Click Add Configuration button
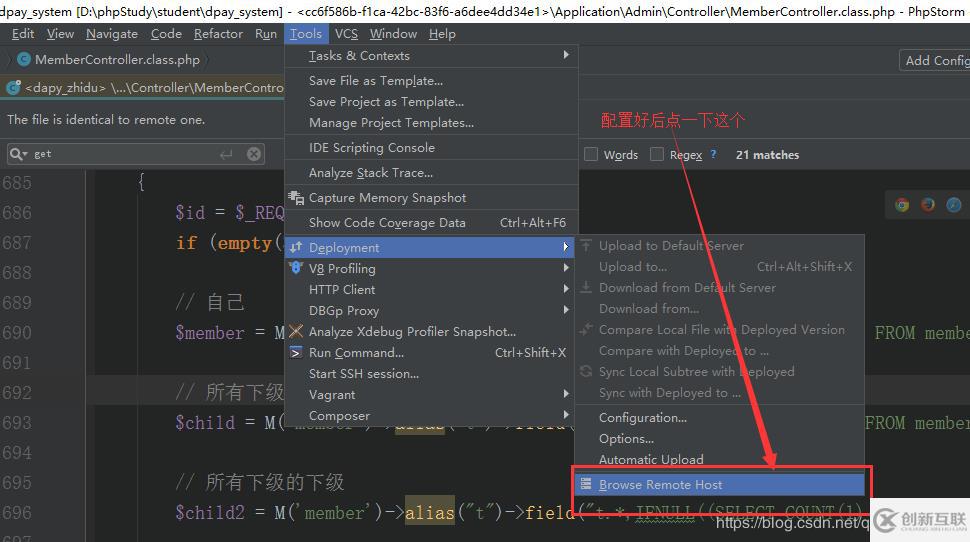Image resolution: width=970 pixels, height=542 pixels. (x=934, y=61)
